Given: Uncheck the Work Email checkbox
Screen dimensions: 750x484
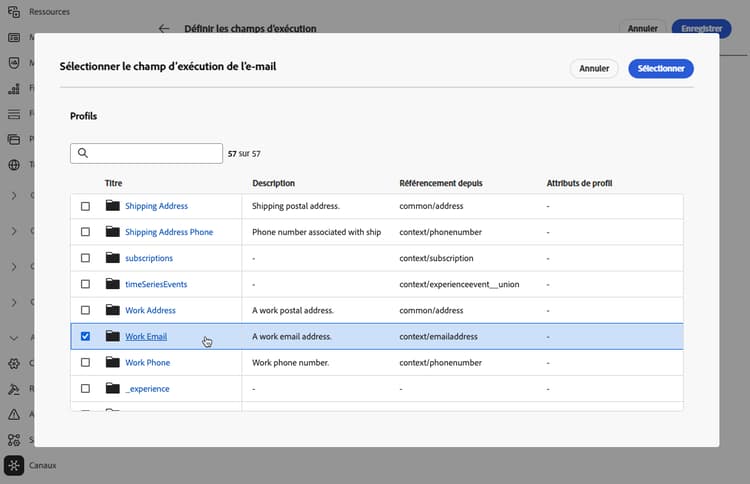Looking at the screenshot, I should [x=85, y=336].
